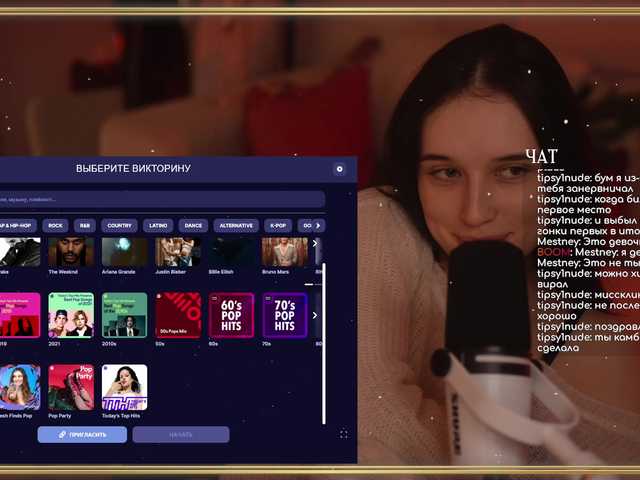
Task: Select the Pop Party playlist cover
Action: pos(71,387)
